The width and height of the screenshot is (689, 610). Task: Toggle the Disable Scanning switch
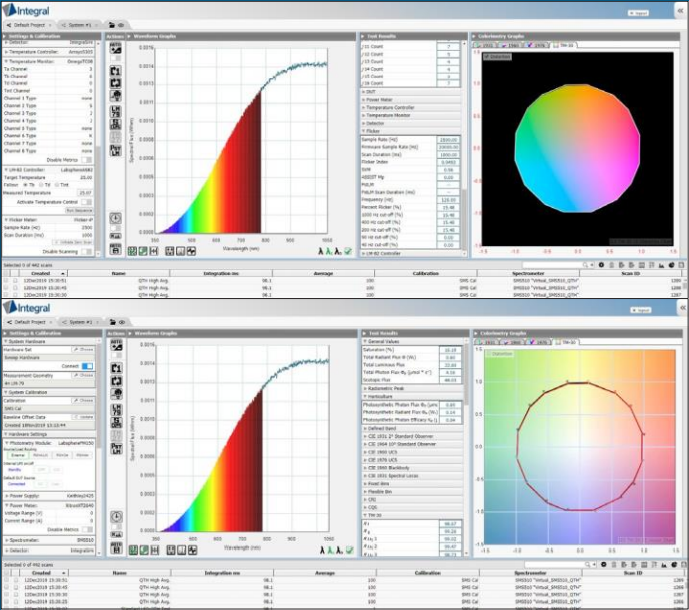pyautogui.click(x=87, y=251)
